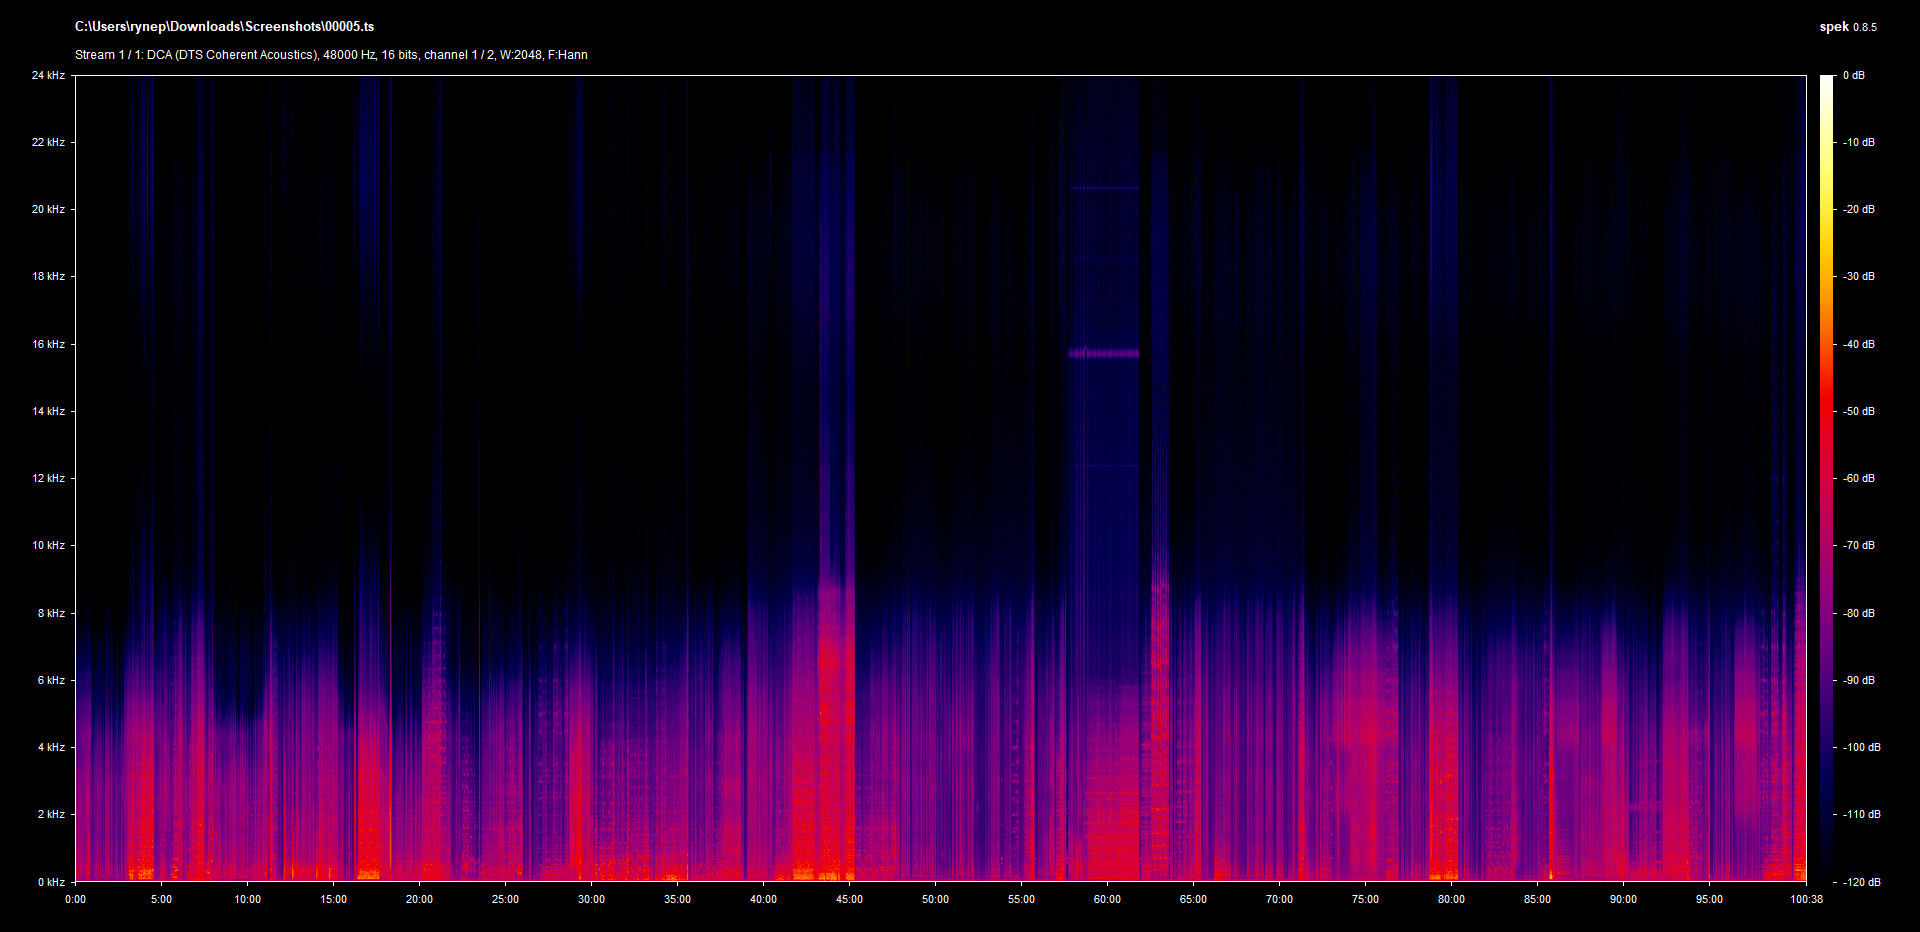Click the -60 dB scale label

click(1858, 479)
